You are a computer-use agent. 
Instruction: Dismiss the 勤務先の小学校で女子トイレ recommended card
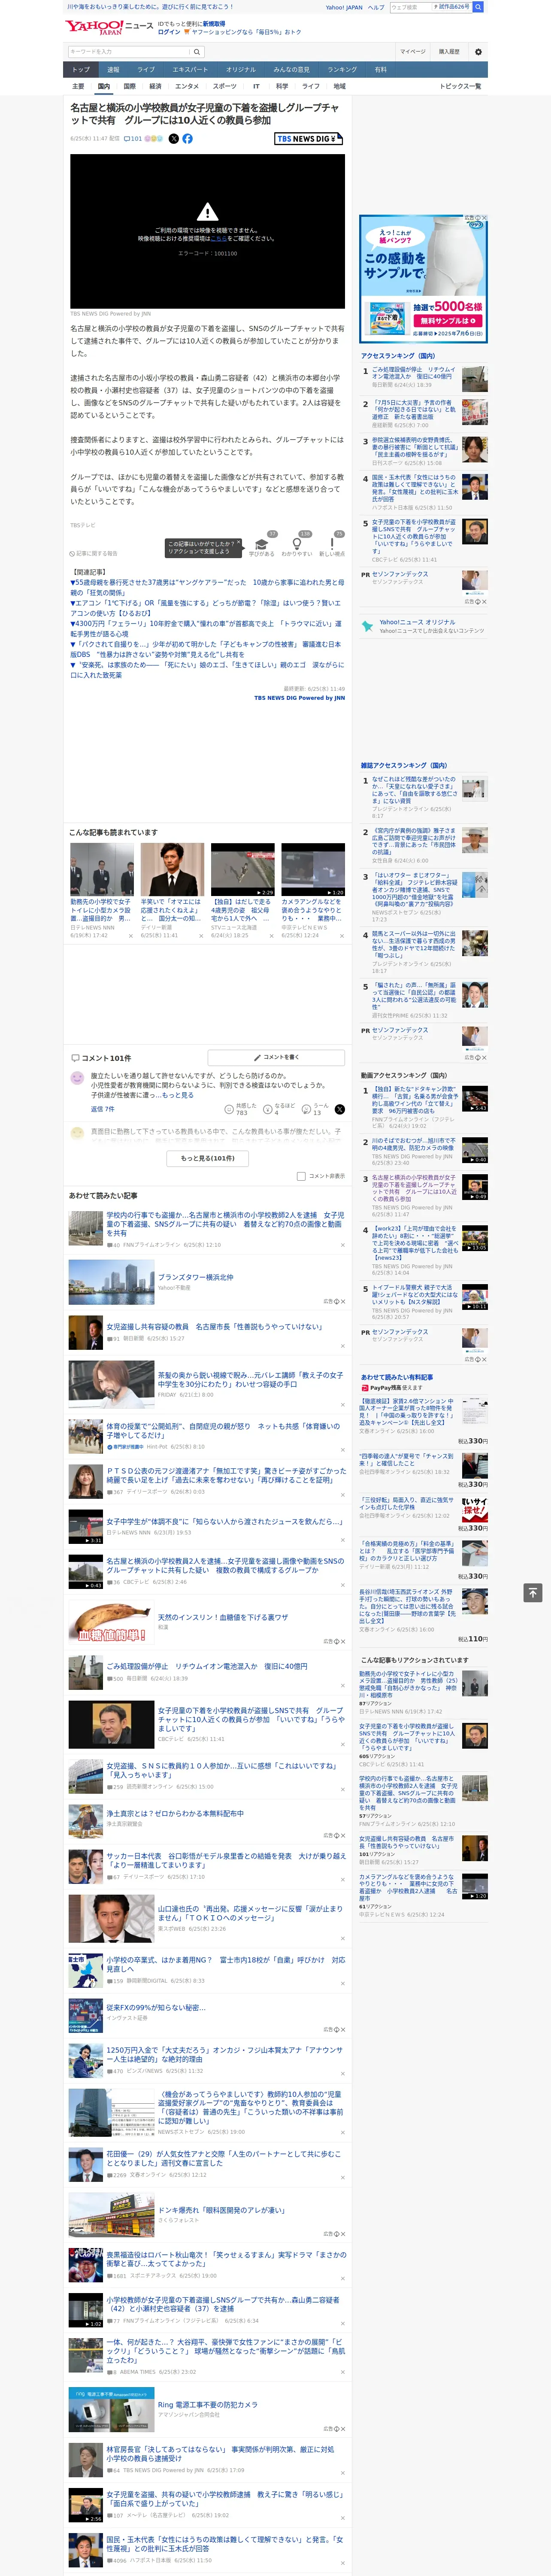click(131, 937)
